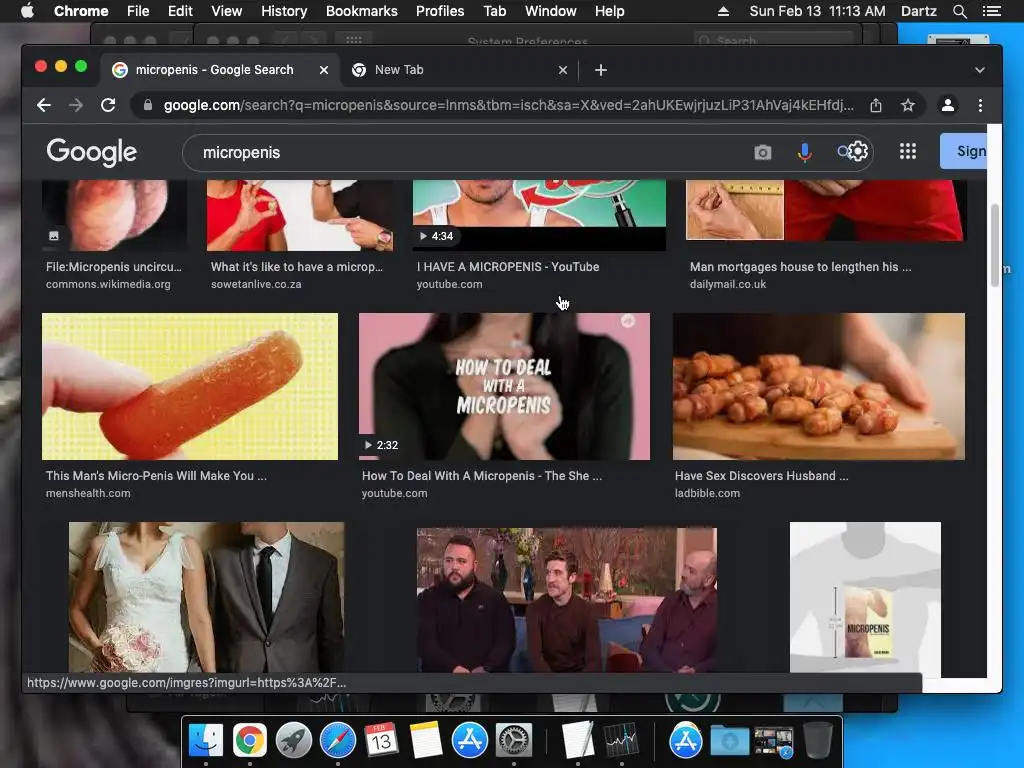Screen dimensions: 1024x768
Task: Click the search by image camera icon
Action: tap(762, 152)
